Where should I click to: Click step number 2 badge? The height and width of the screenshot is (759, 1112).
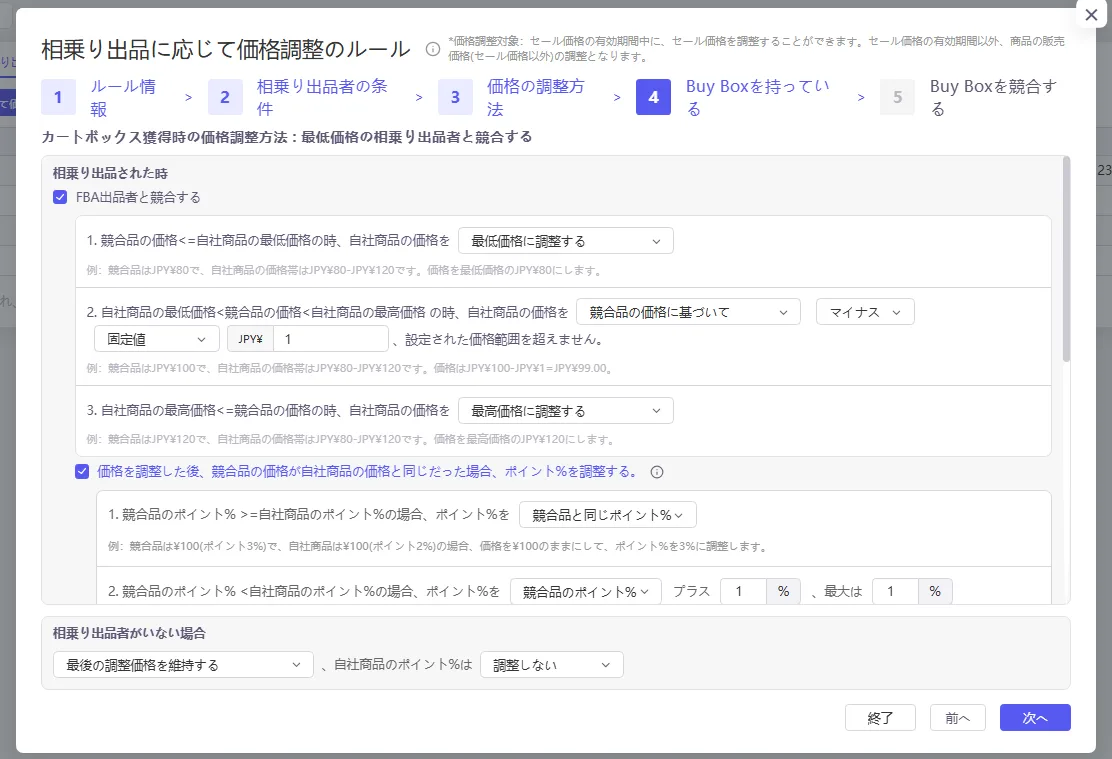pos(225,97)
